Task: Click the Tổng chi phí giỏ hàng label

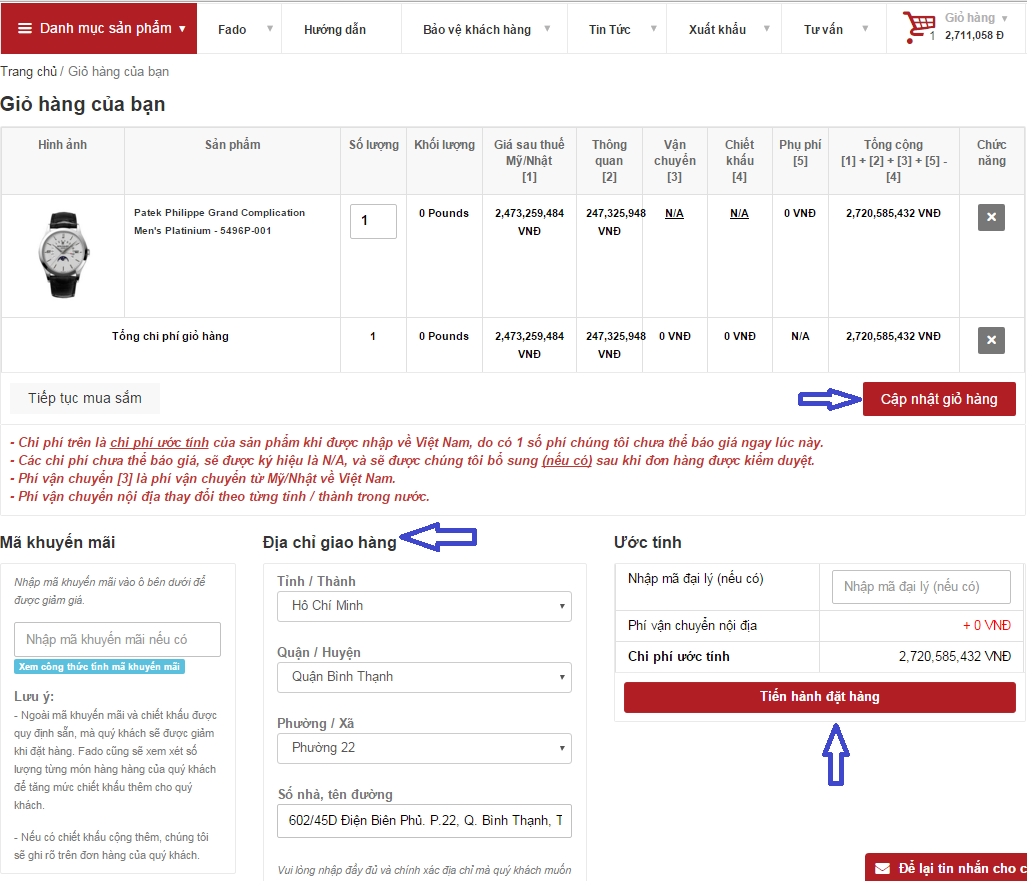Action: (170, 336)
